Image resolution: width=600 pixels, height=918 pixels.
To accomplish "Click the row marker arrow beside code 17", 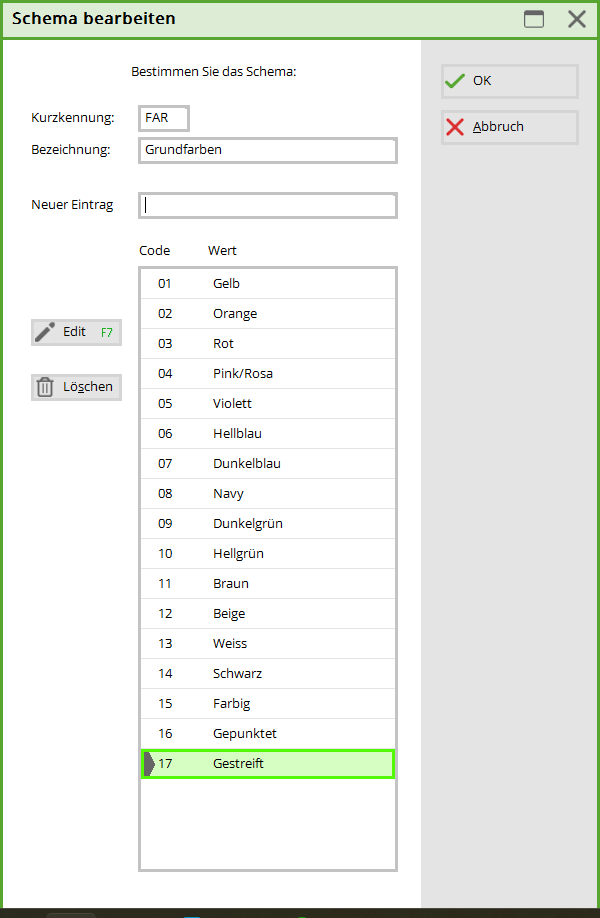I will point(149,764).
